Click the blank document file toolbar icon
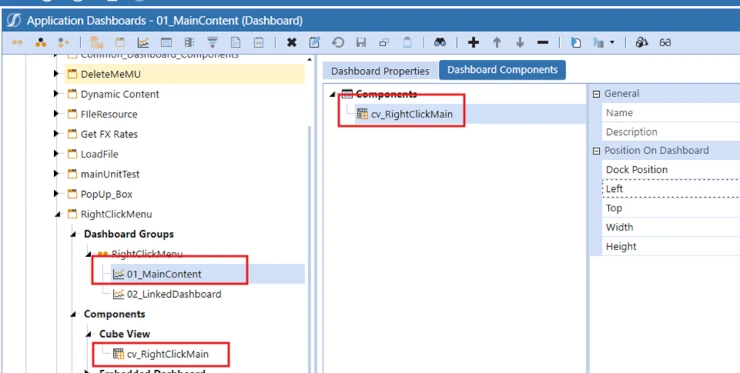The width and height of the screenshot is (740, 373). click(235, 42)
